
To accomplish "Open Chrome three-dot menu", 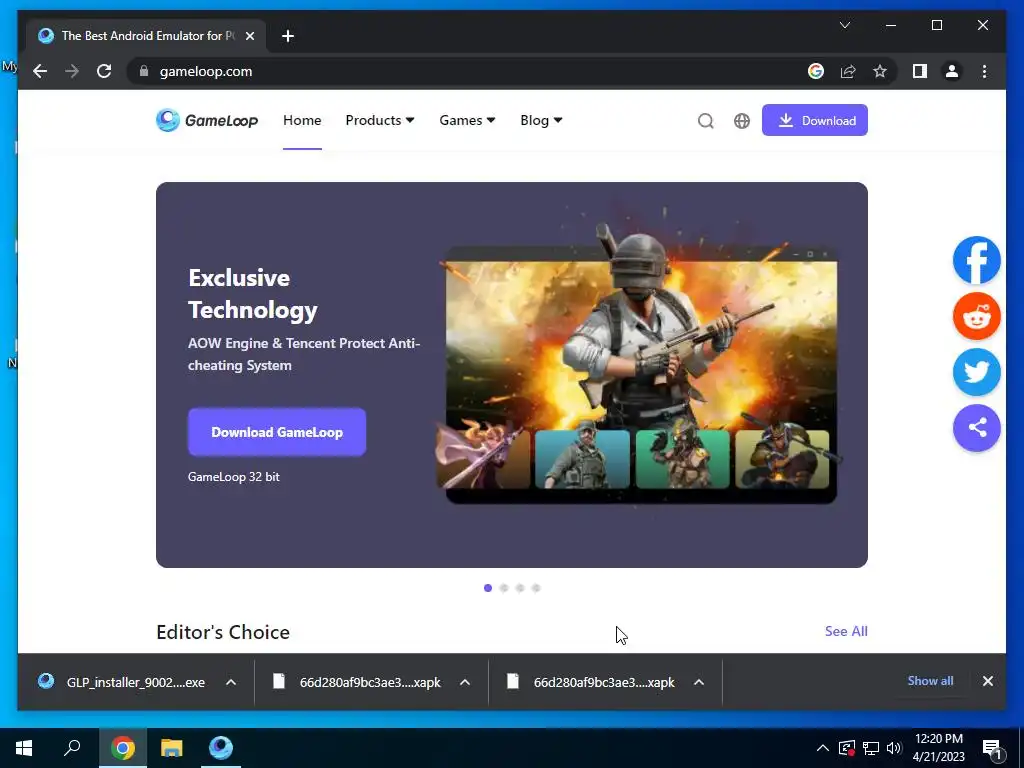I will coord(984,71).
